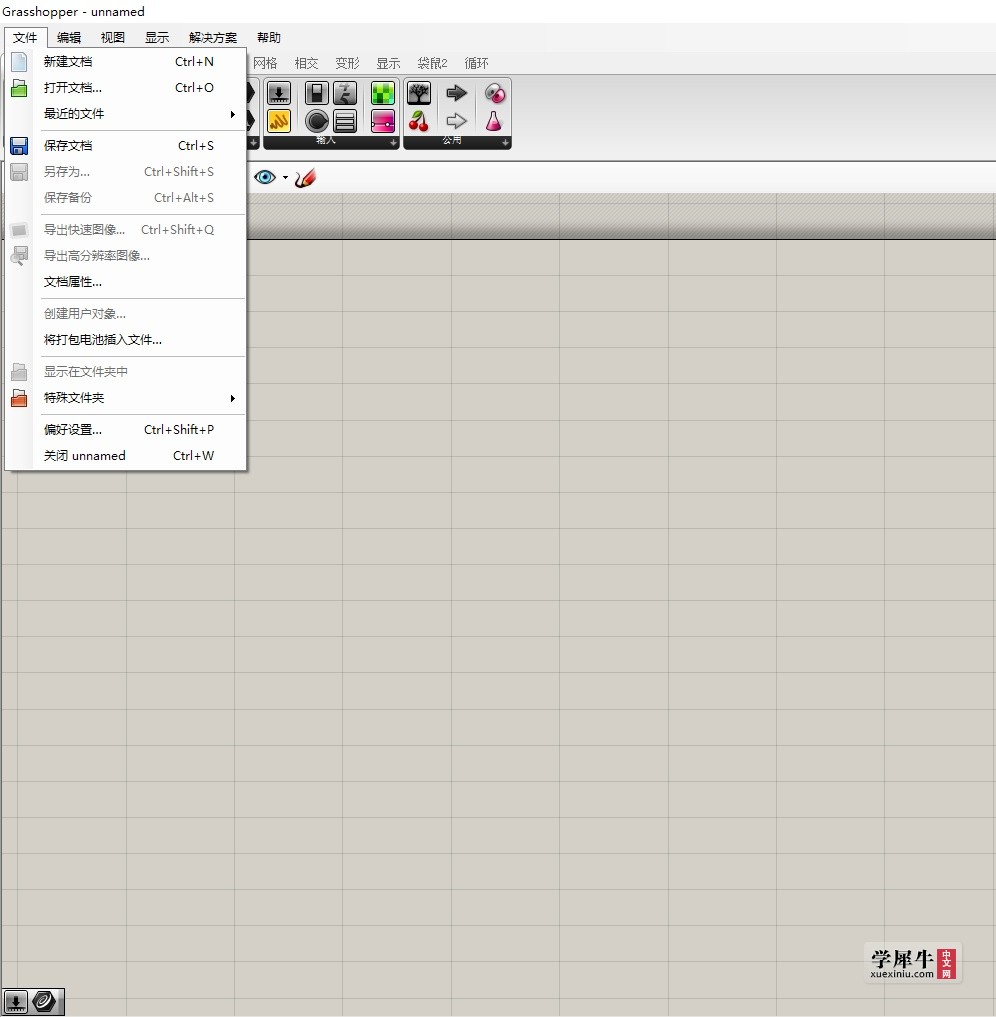
Task: Choose the Digit Scroller component icon
Action: click(x=345, y=93)
